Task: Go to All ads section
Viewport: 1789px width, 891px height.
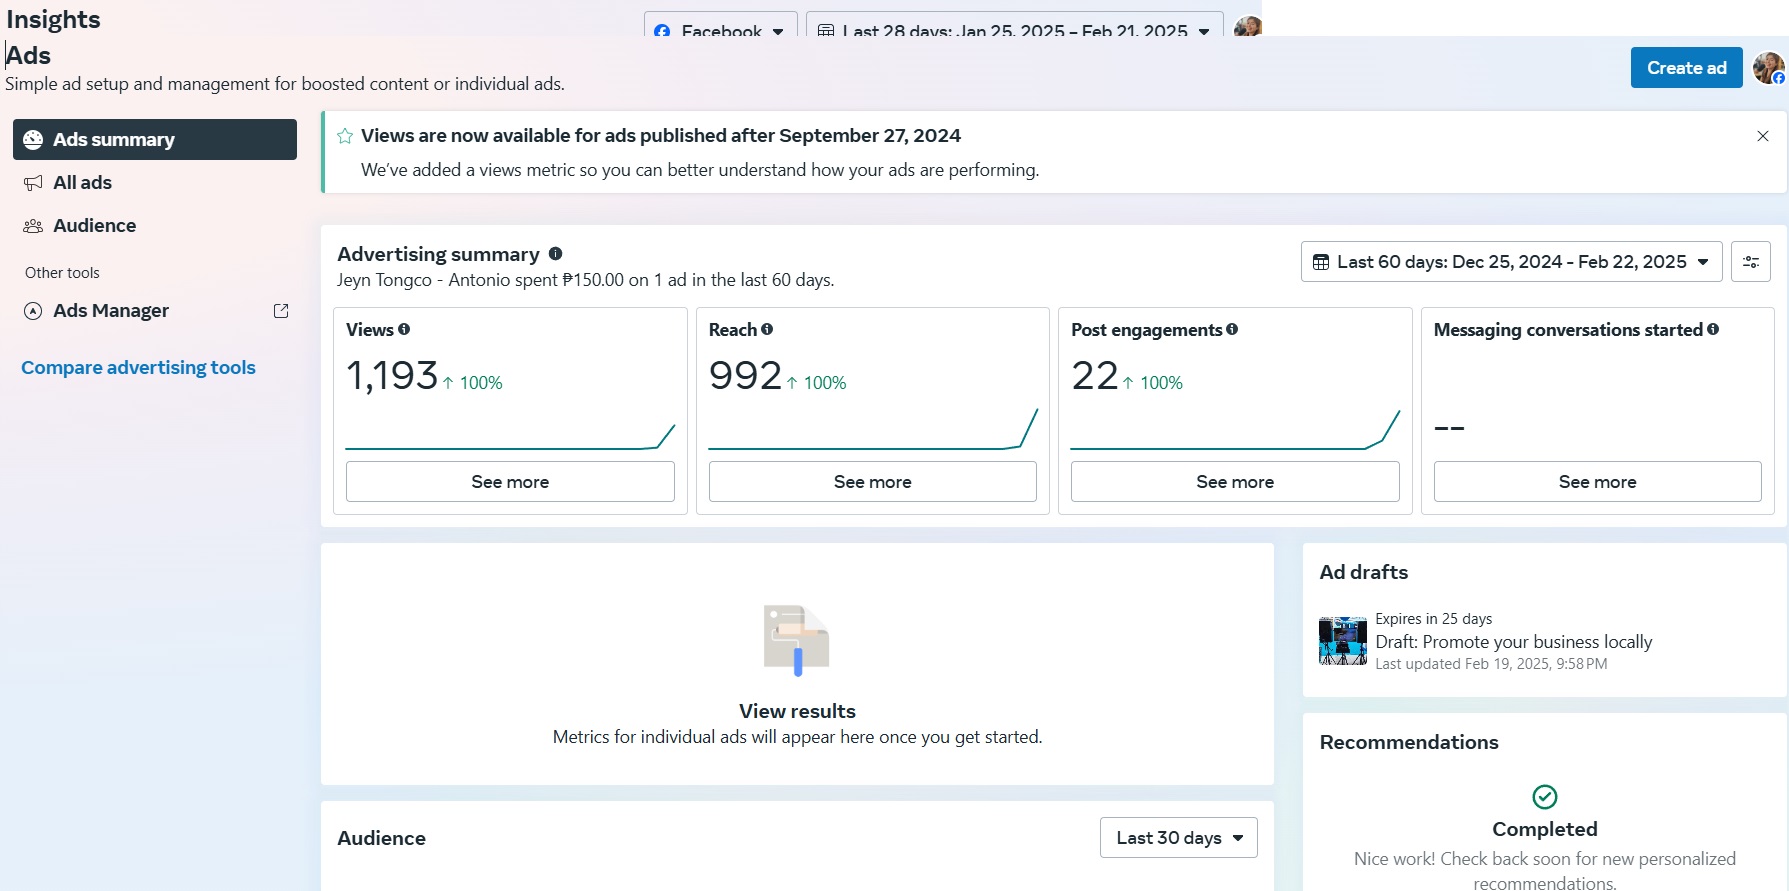Action: pyautogui.click(x=82, y=183)
